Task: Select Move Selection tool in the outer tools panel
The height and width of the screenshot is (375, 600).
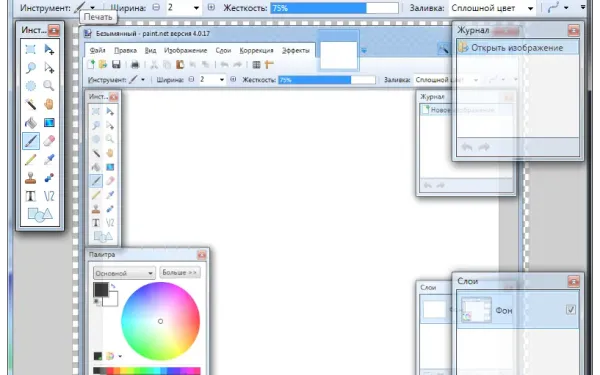Action: click(49, 68)
